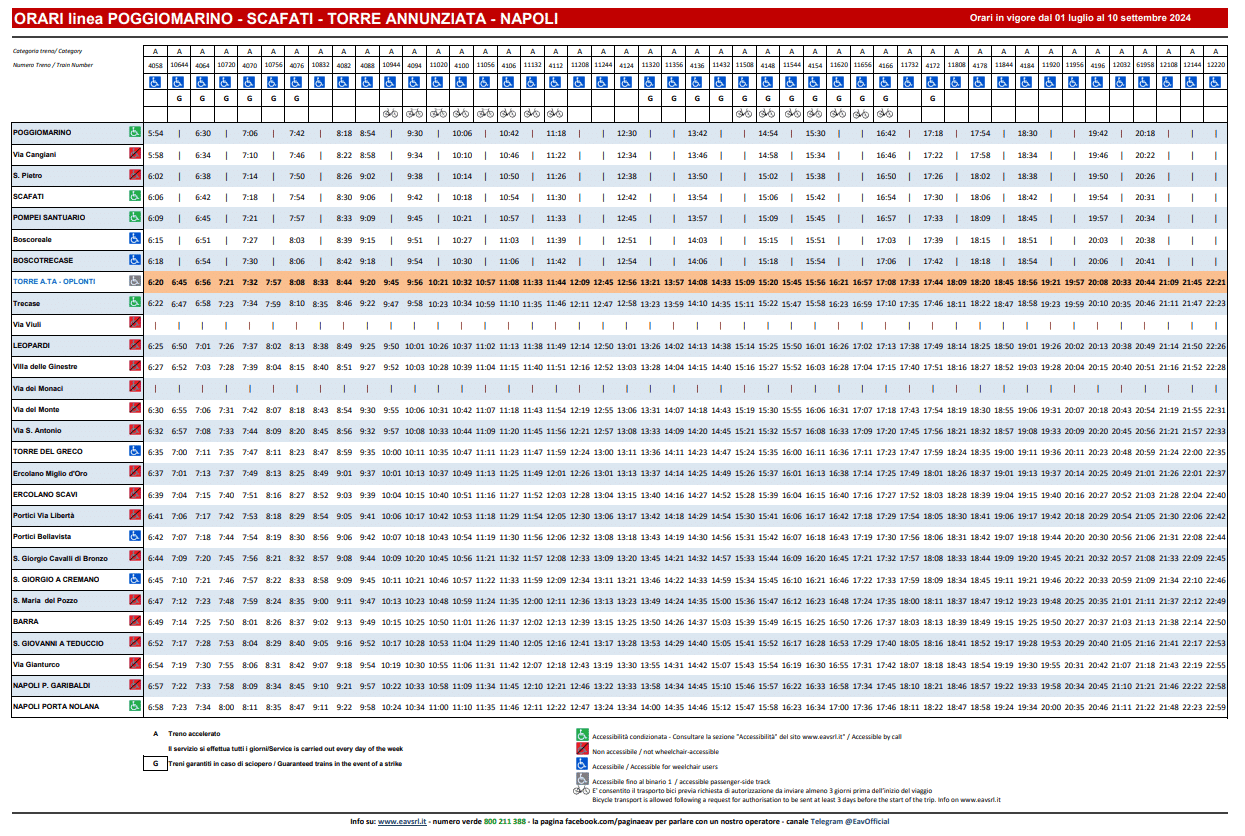Click the TORRE A.TA - OPLONTI station name

point(55,282)
